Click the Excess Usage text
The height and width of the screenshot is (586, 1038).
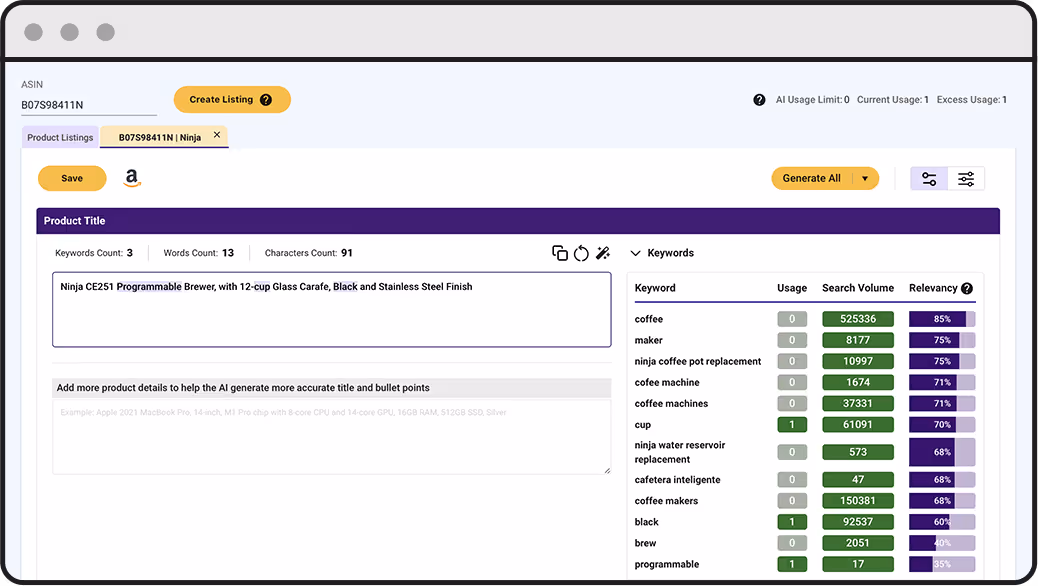[971, 100]
